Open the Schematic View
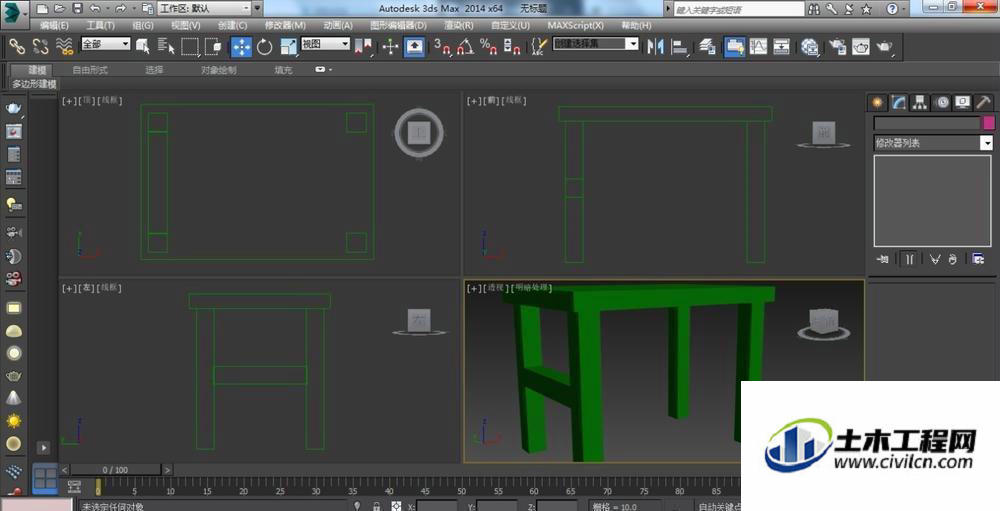Viewport: 1000px width, 511px height. click(782, 46)
